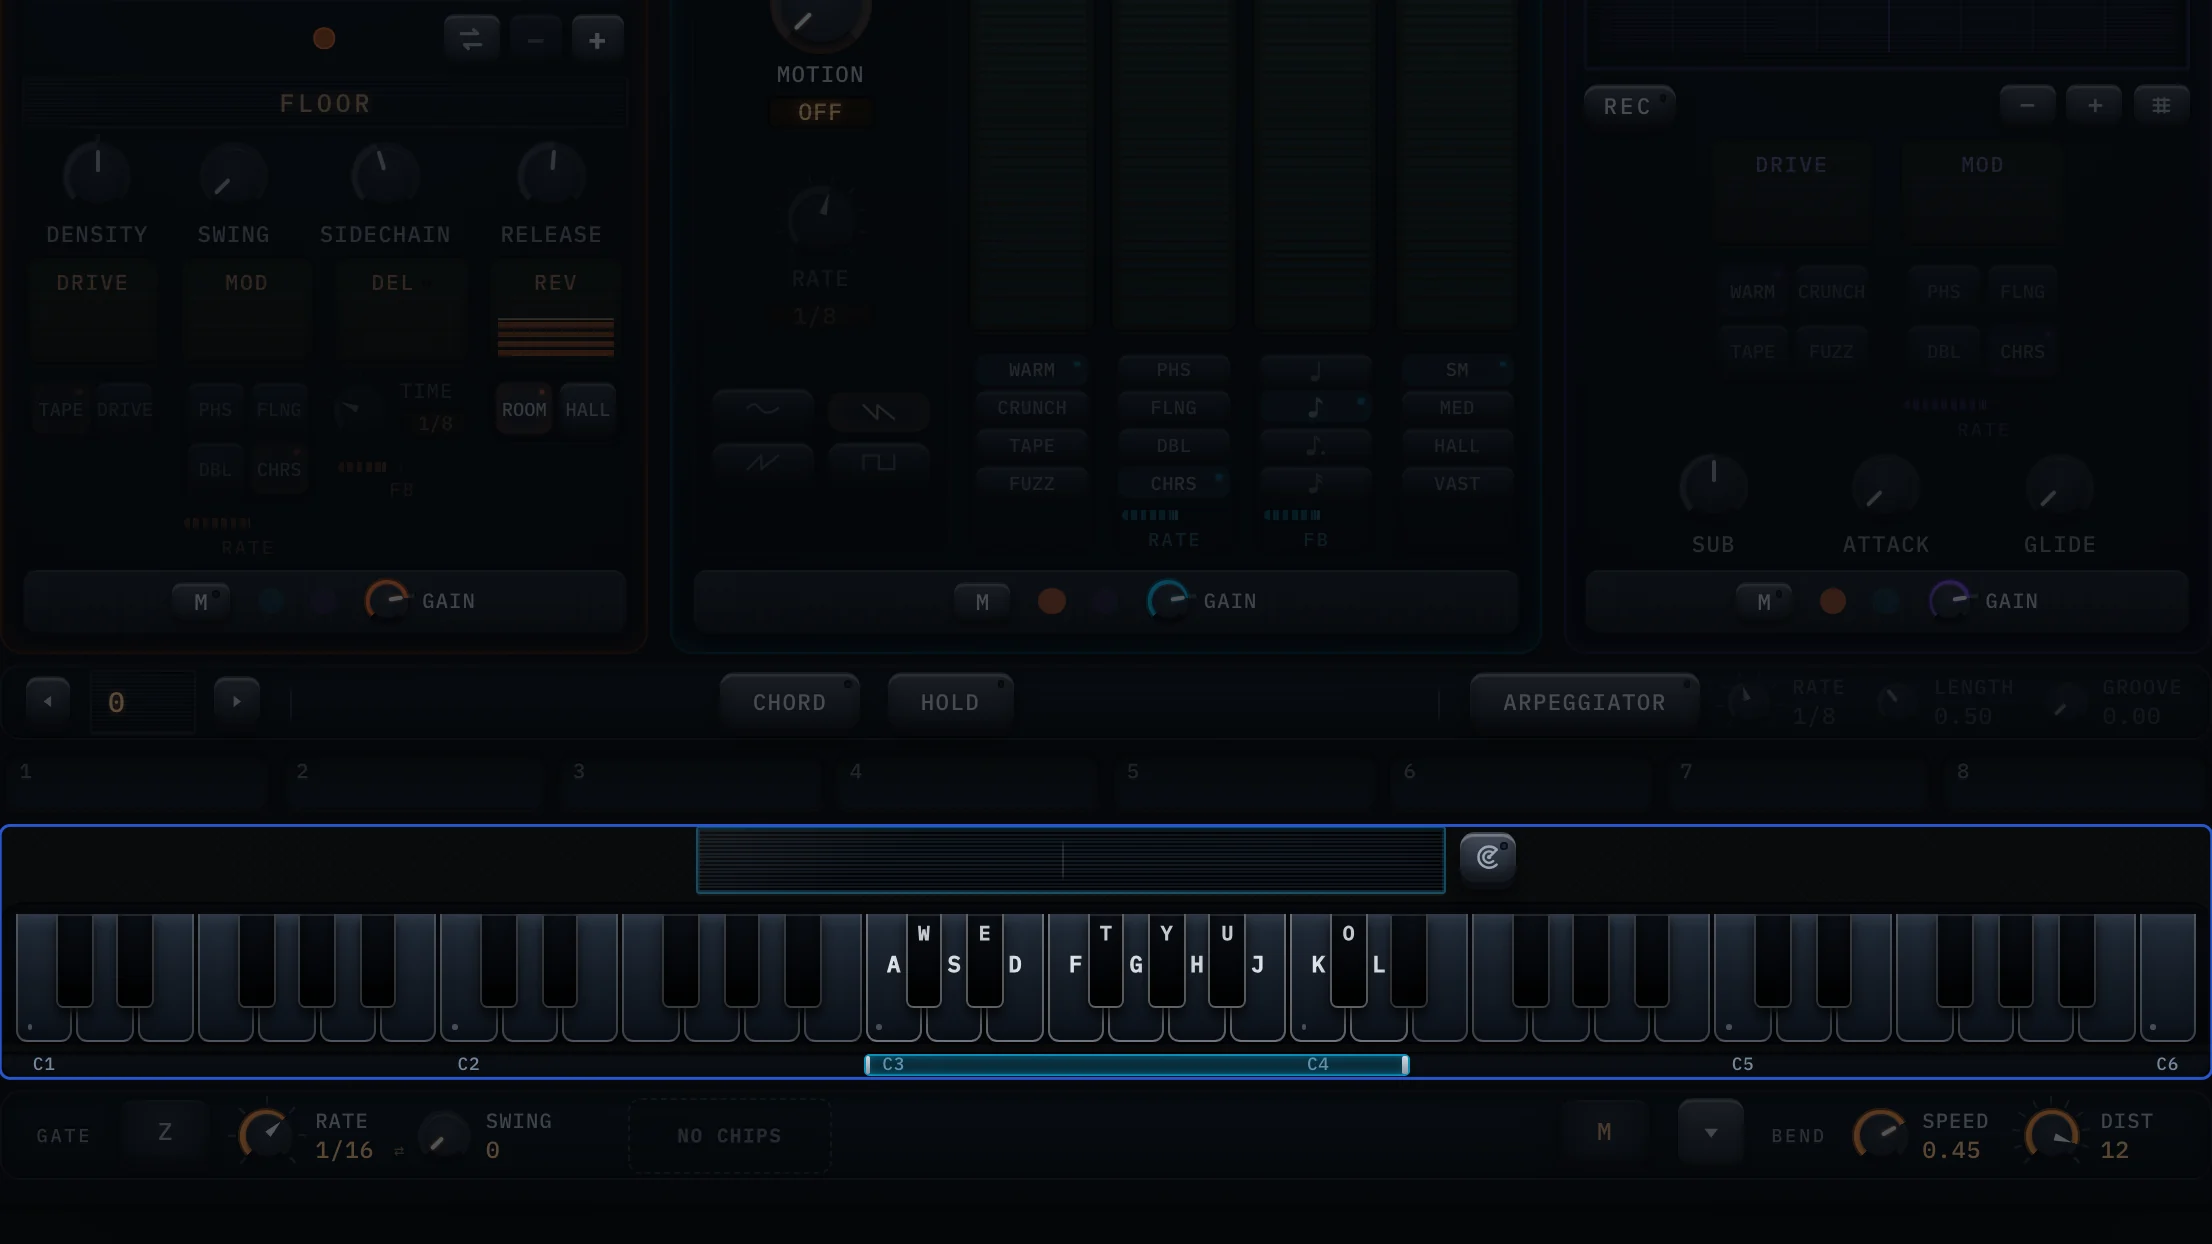2212x1244 pixels.
Task: Choose the quarter note delay time
Action: click(x=1315, y=370)
